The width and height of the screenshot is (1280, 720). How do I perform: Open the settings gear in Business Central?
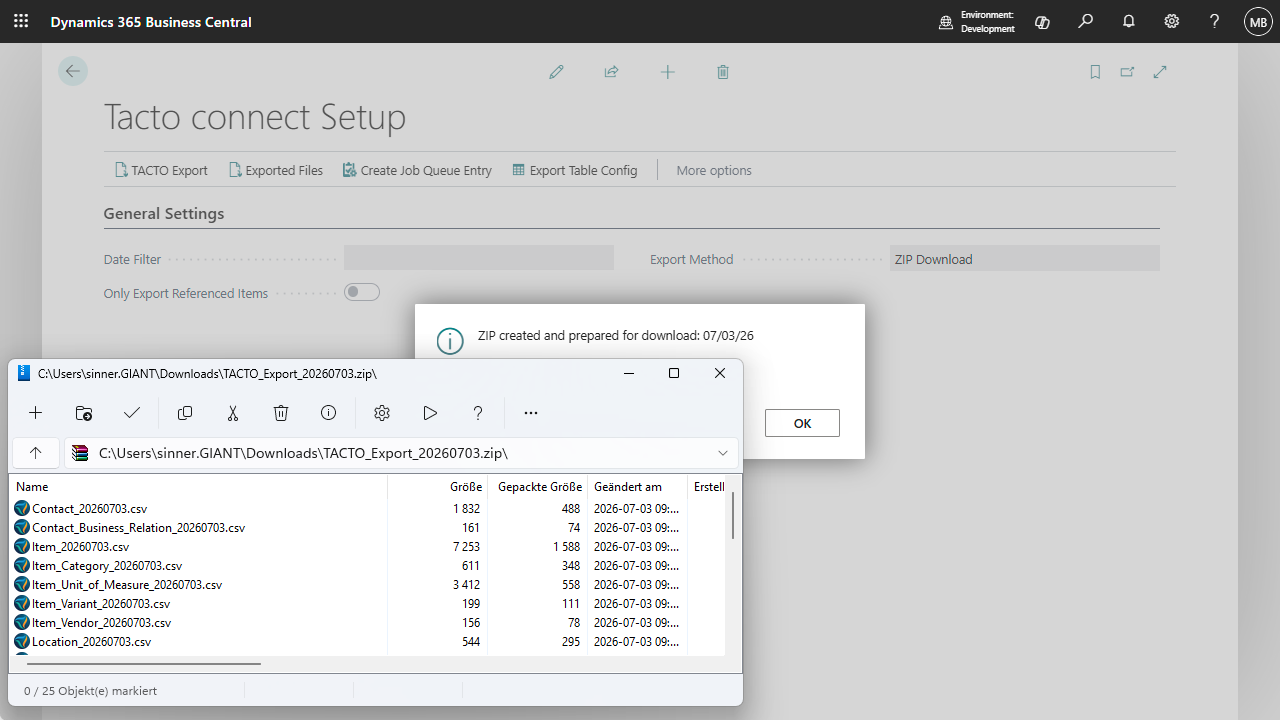pyautogui.click(x=1171, y=21)
